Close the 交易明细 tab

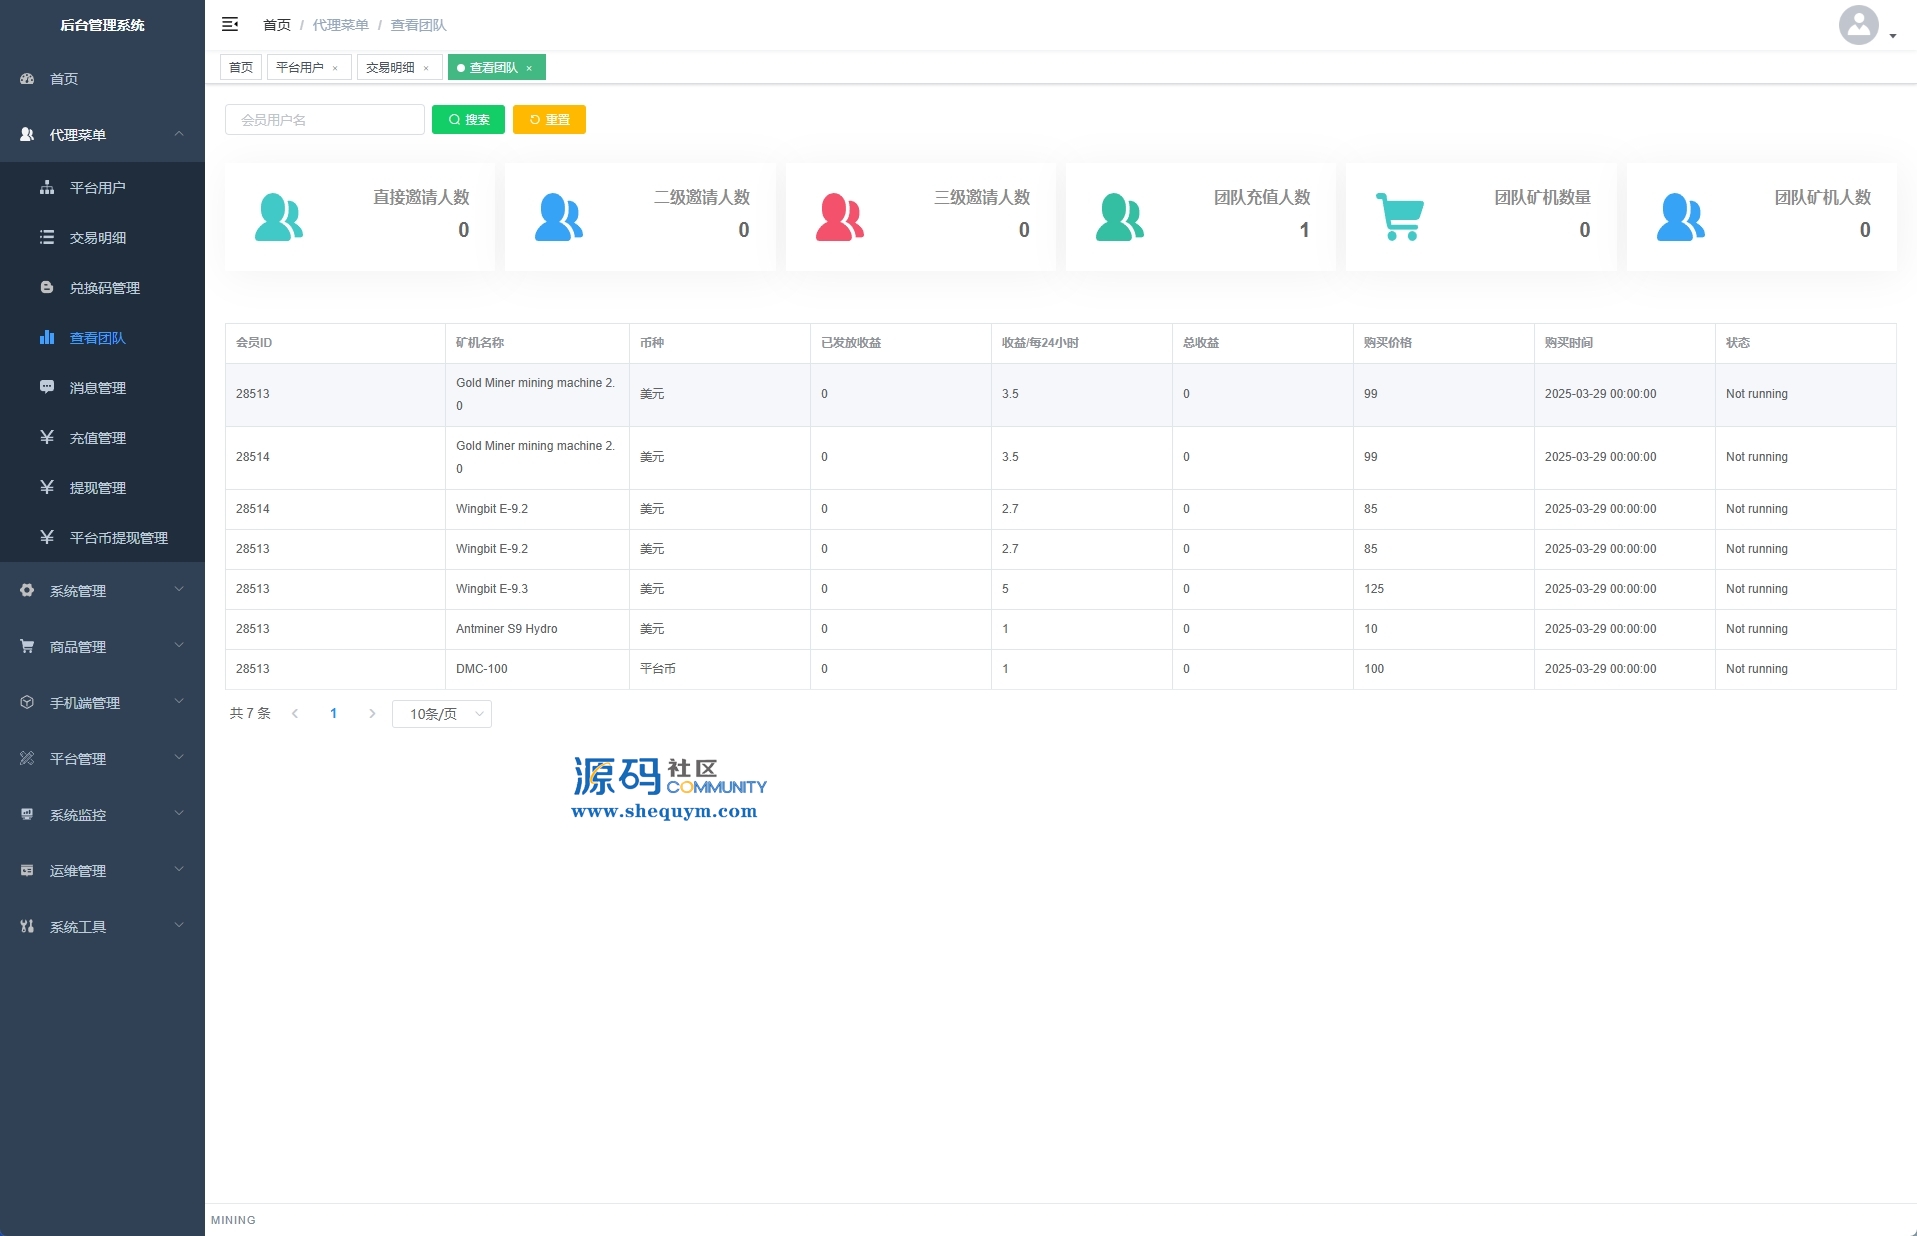[426, 68]
